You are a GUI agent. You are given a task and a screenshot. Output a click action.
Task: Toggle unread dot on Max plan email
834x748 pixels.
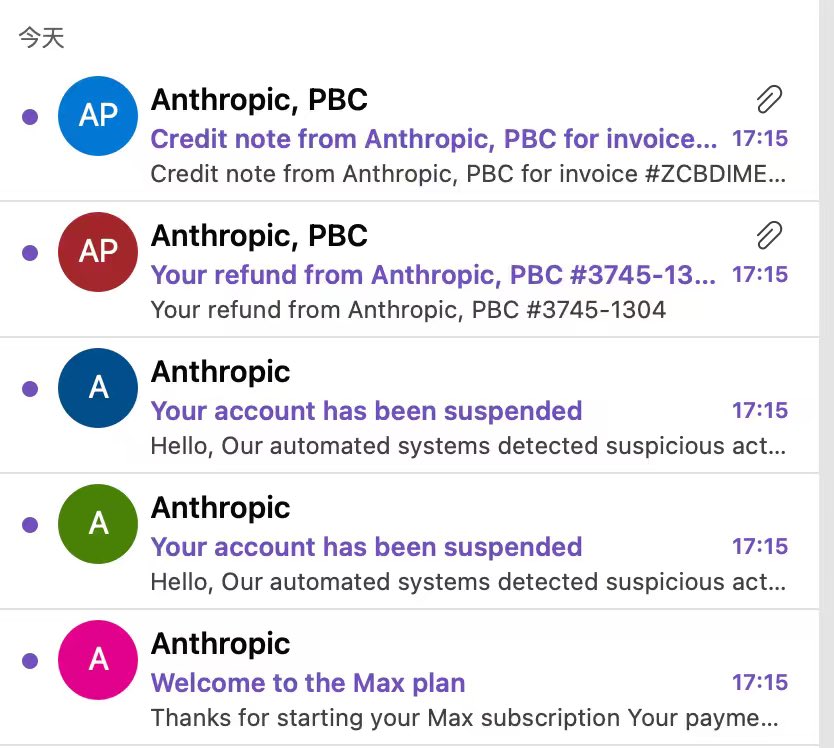[x=30, y=660]
